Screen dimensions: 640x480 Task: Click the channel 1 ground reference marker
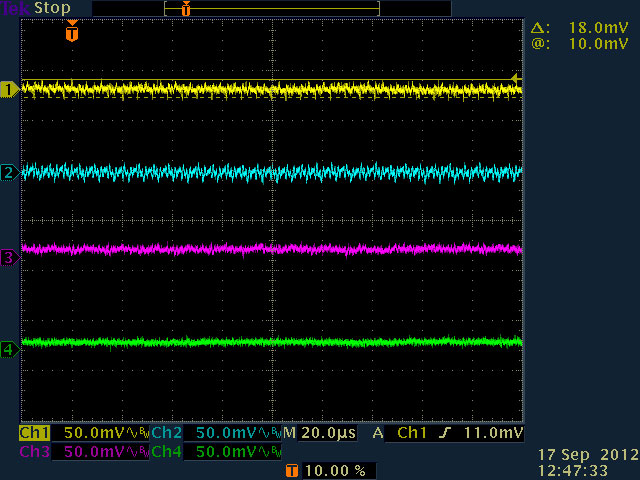point(10,90)
